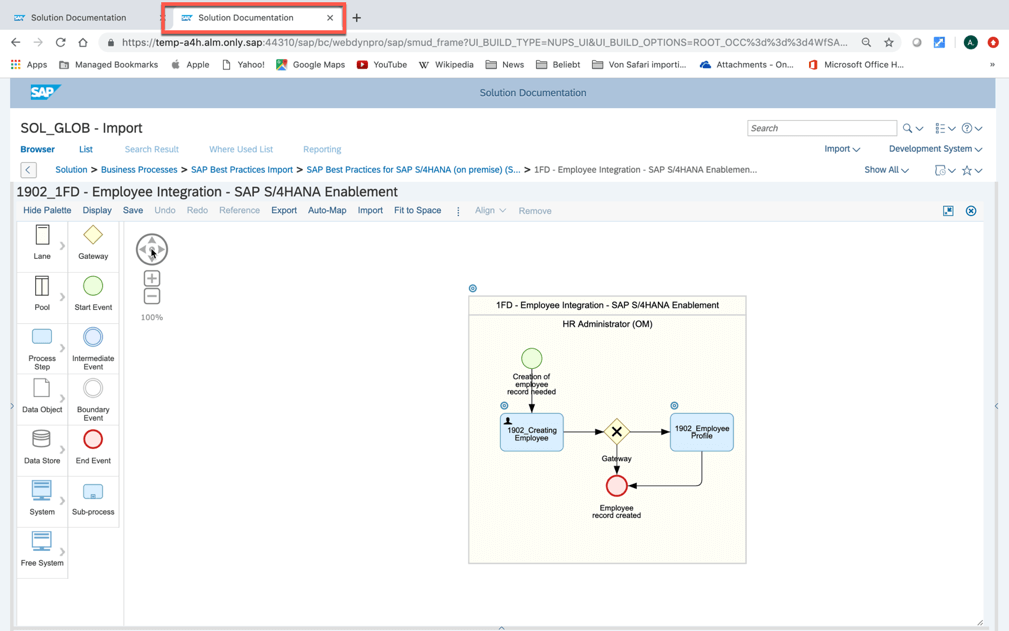Expand the Pool shape variants
This screenshot has height=631, width=1009.
[62, 297]
